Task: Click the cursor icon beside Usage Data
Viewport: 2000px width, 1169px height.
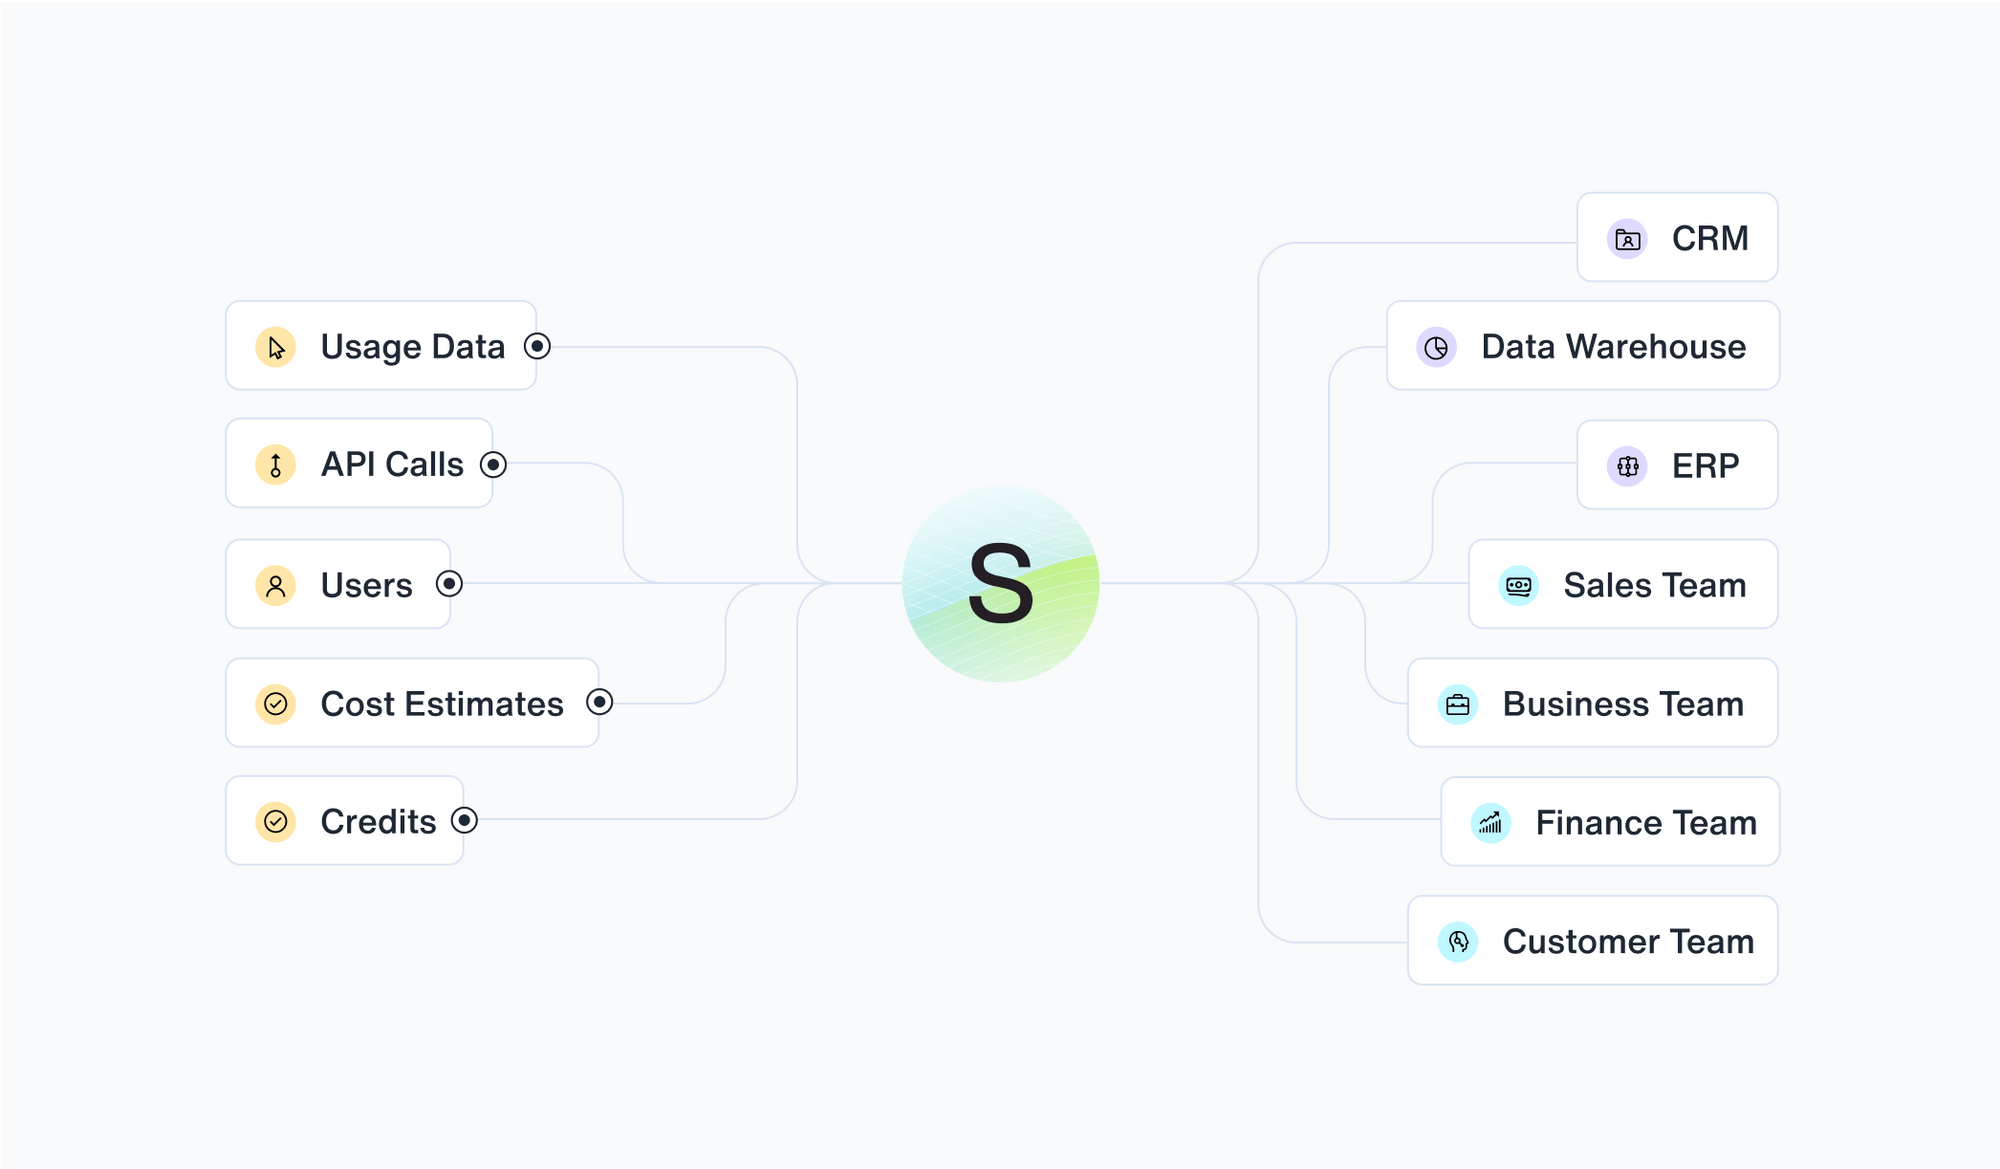Action: (276, 347)
